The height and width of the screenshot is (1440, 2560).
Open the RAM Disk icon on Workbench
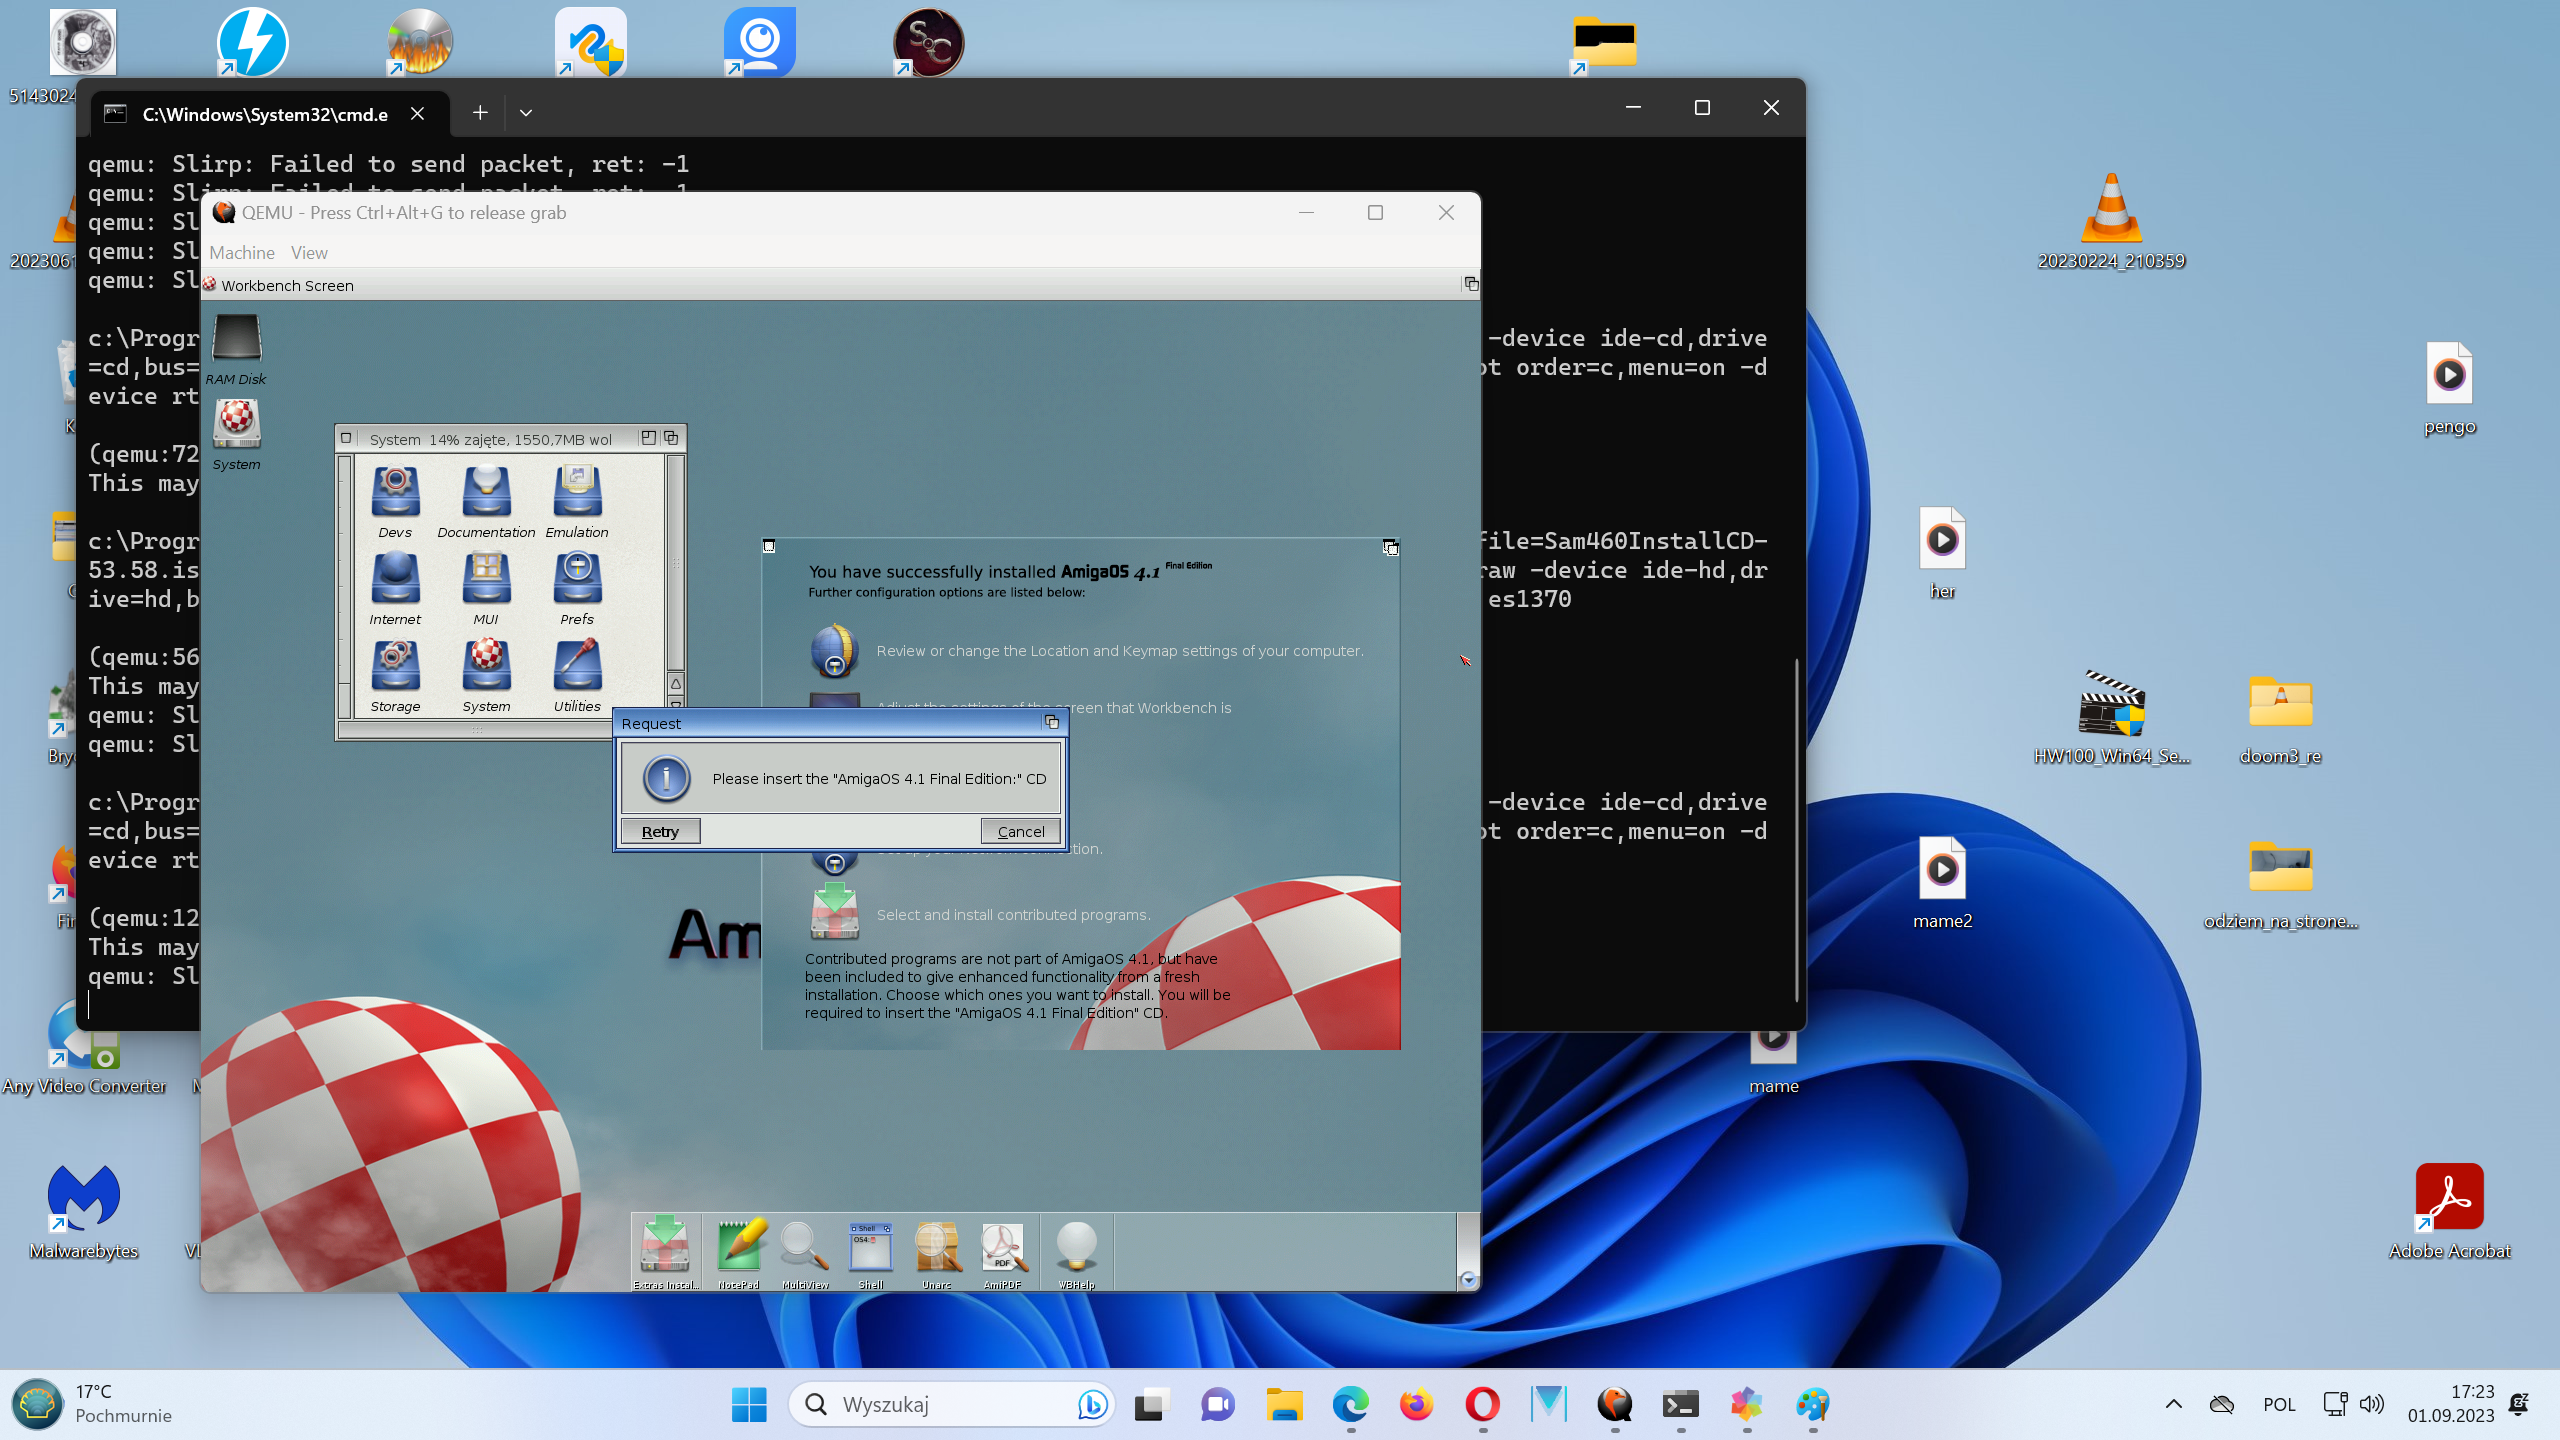[237, 349]
